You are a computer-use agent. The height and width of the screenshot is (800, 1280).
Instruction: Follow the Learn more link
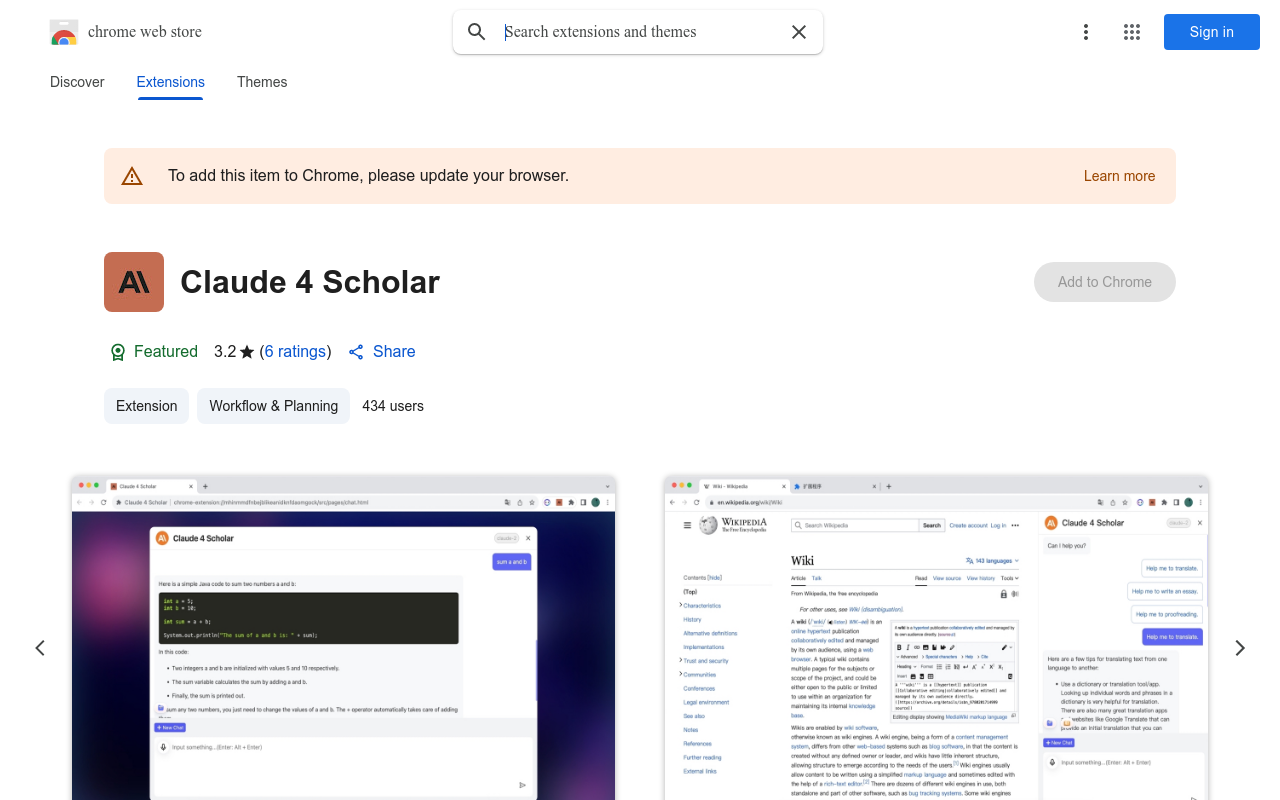tap(1119, 176)
